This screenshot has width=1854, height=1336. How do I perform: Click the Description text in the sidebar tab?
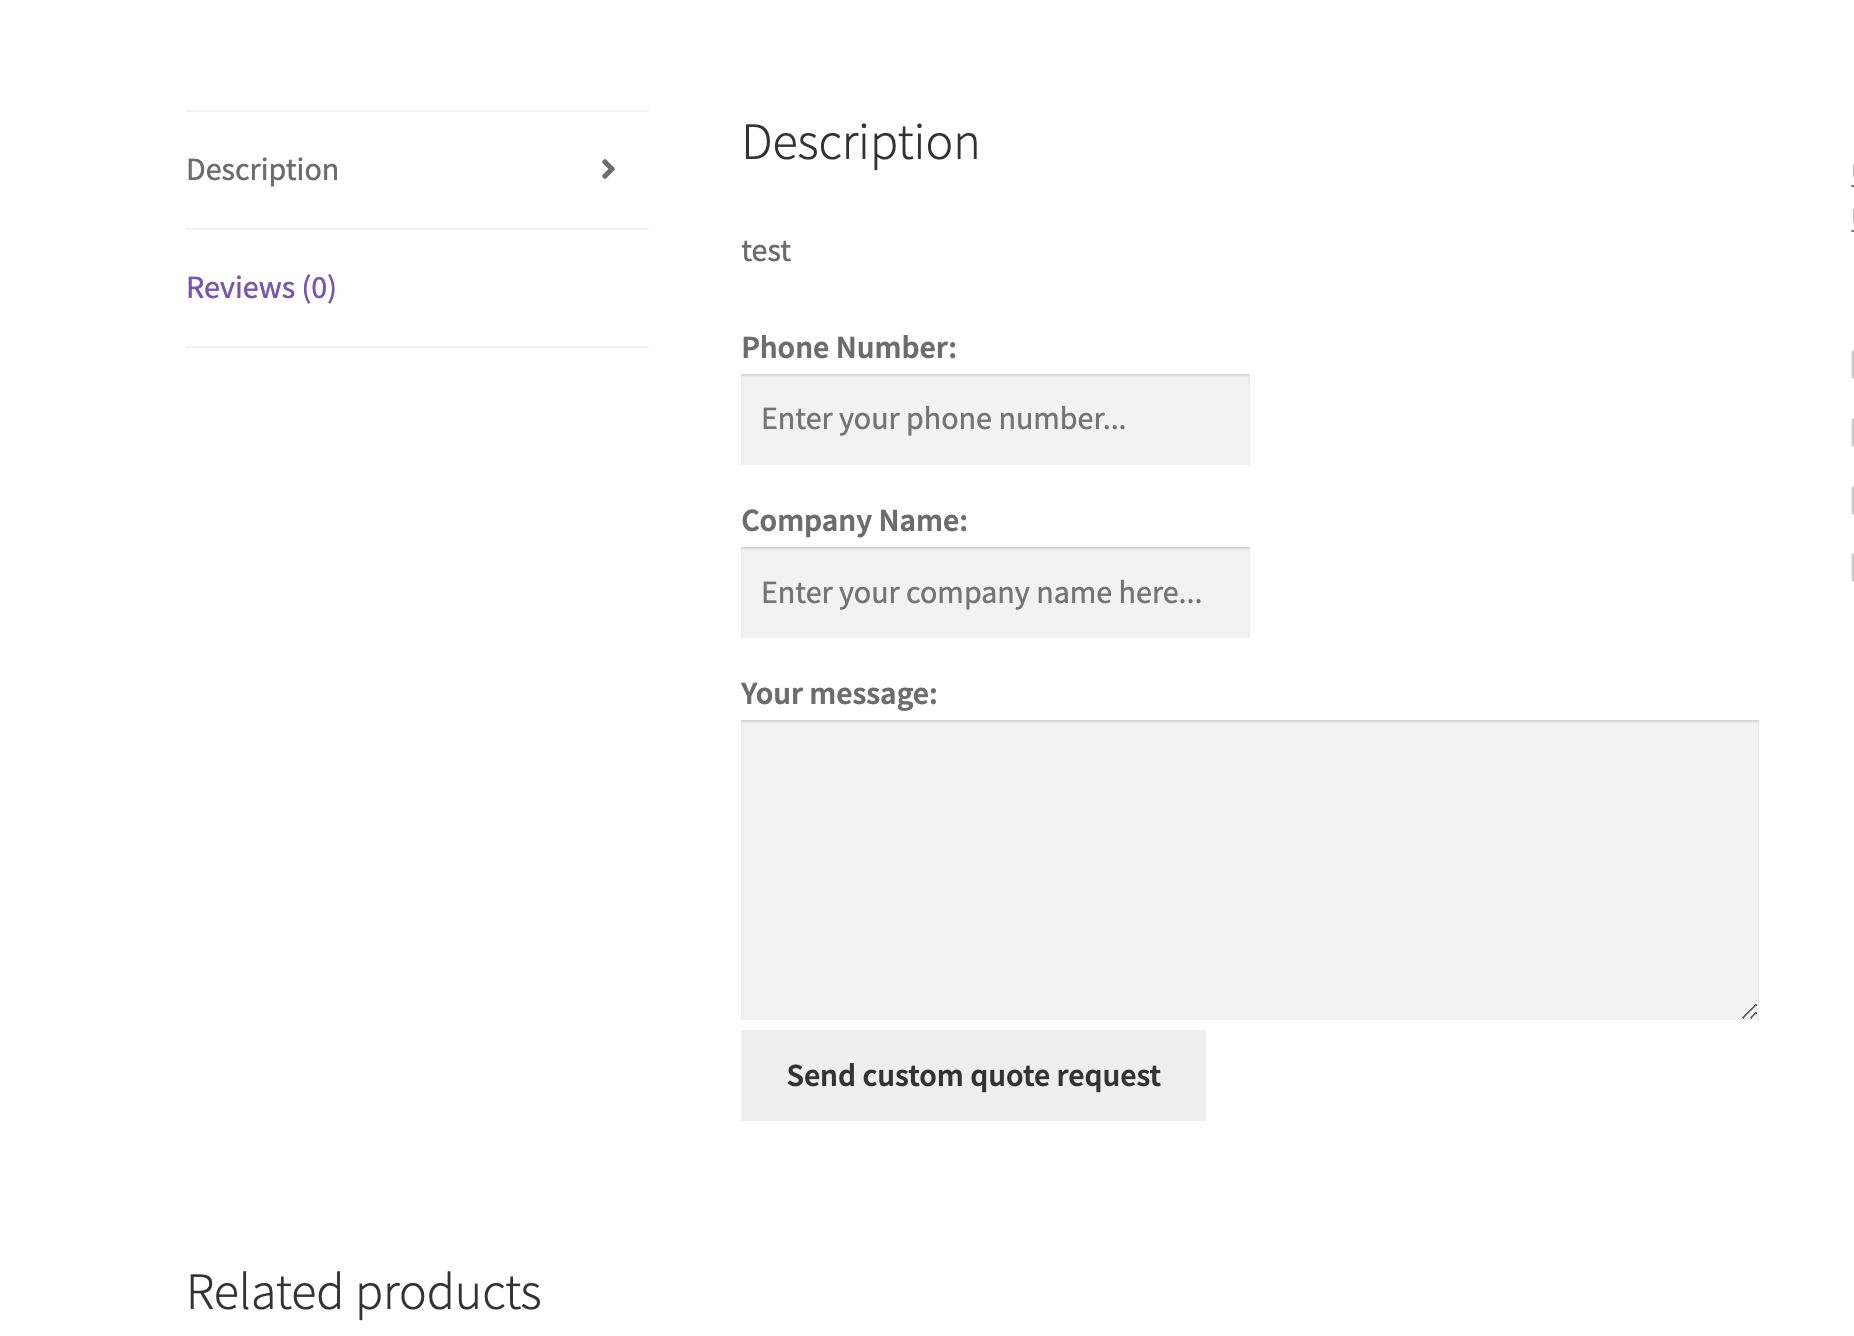pyautogui.click(x=263, y=170)
